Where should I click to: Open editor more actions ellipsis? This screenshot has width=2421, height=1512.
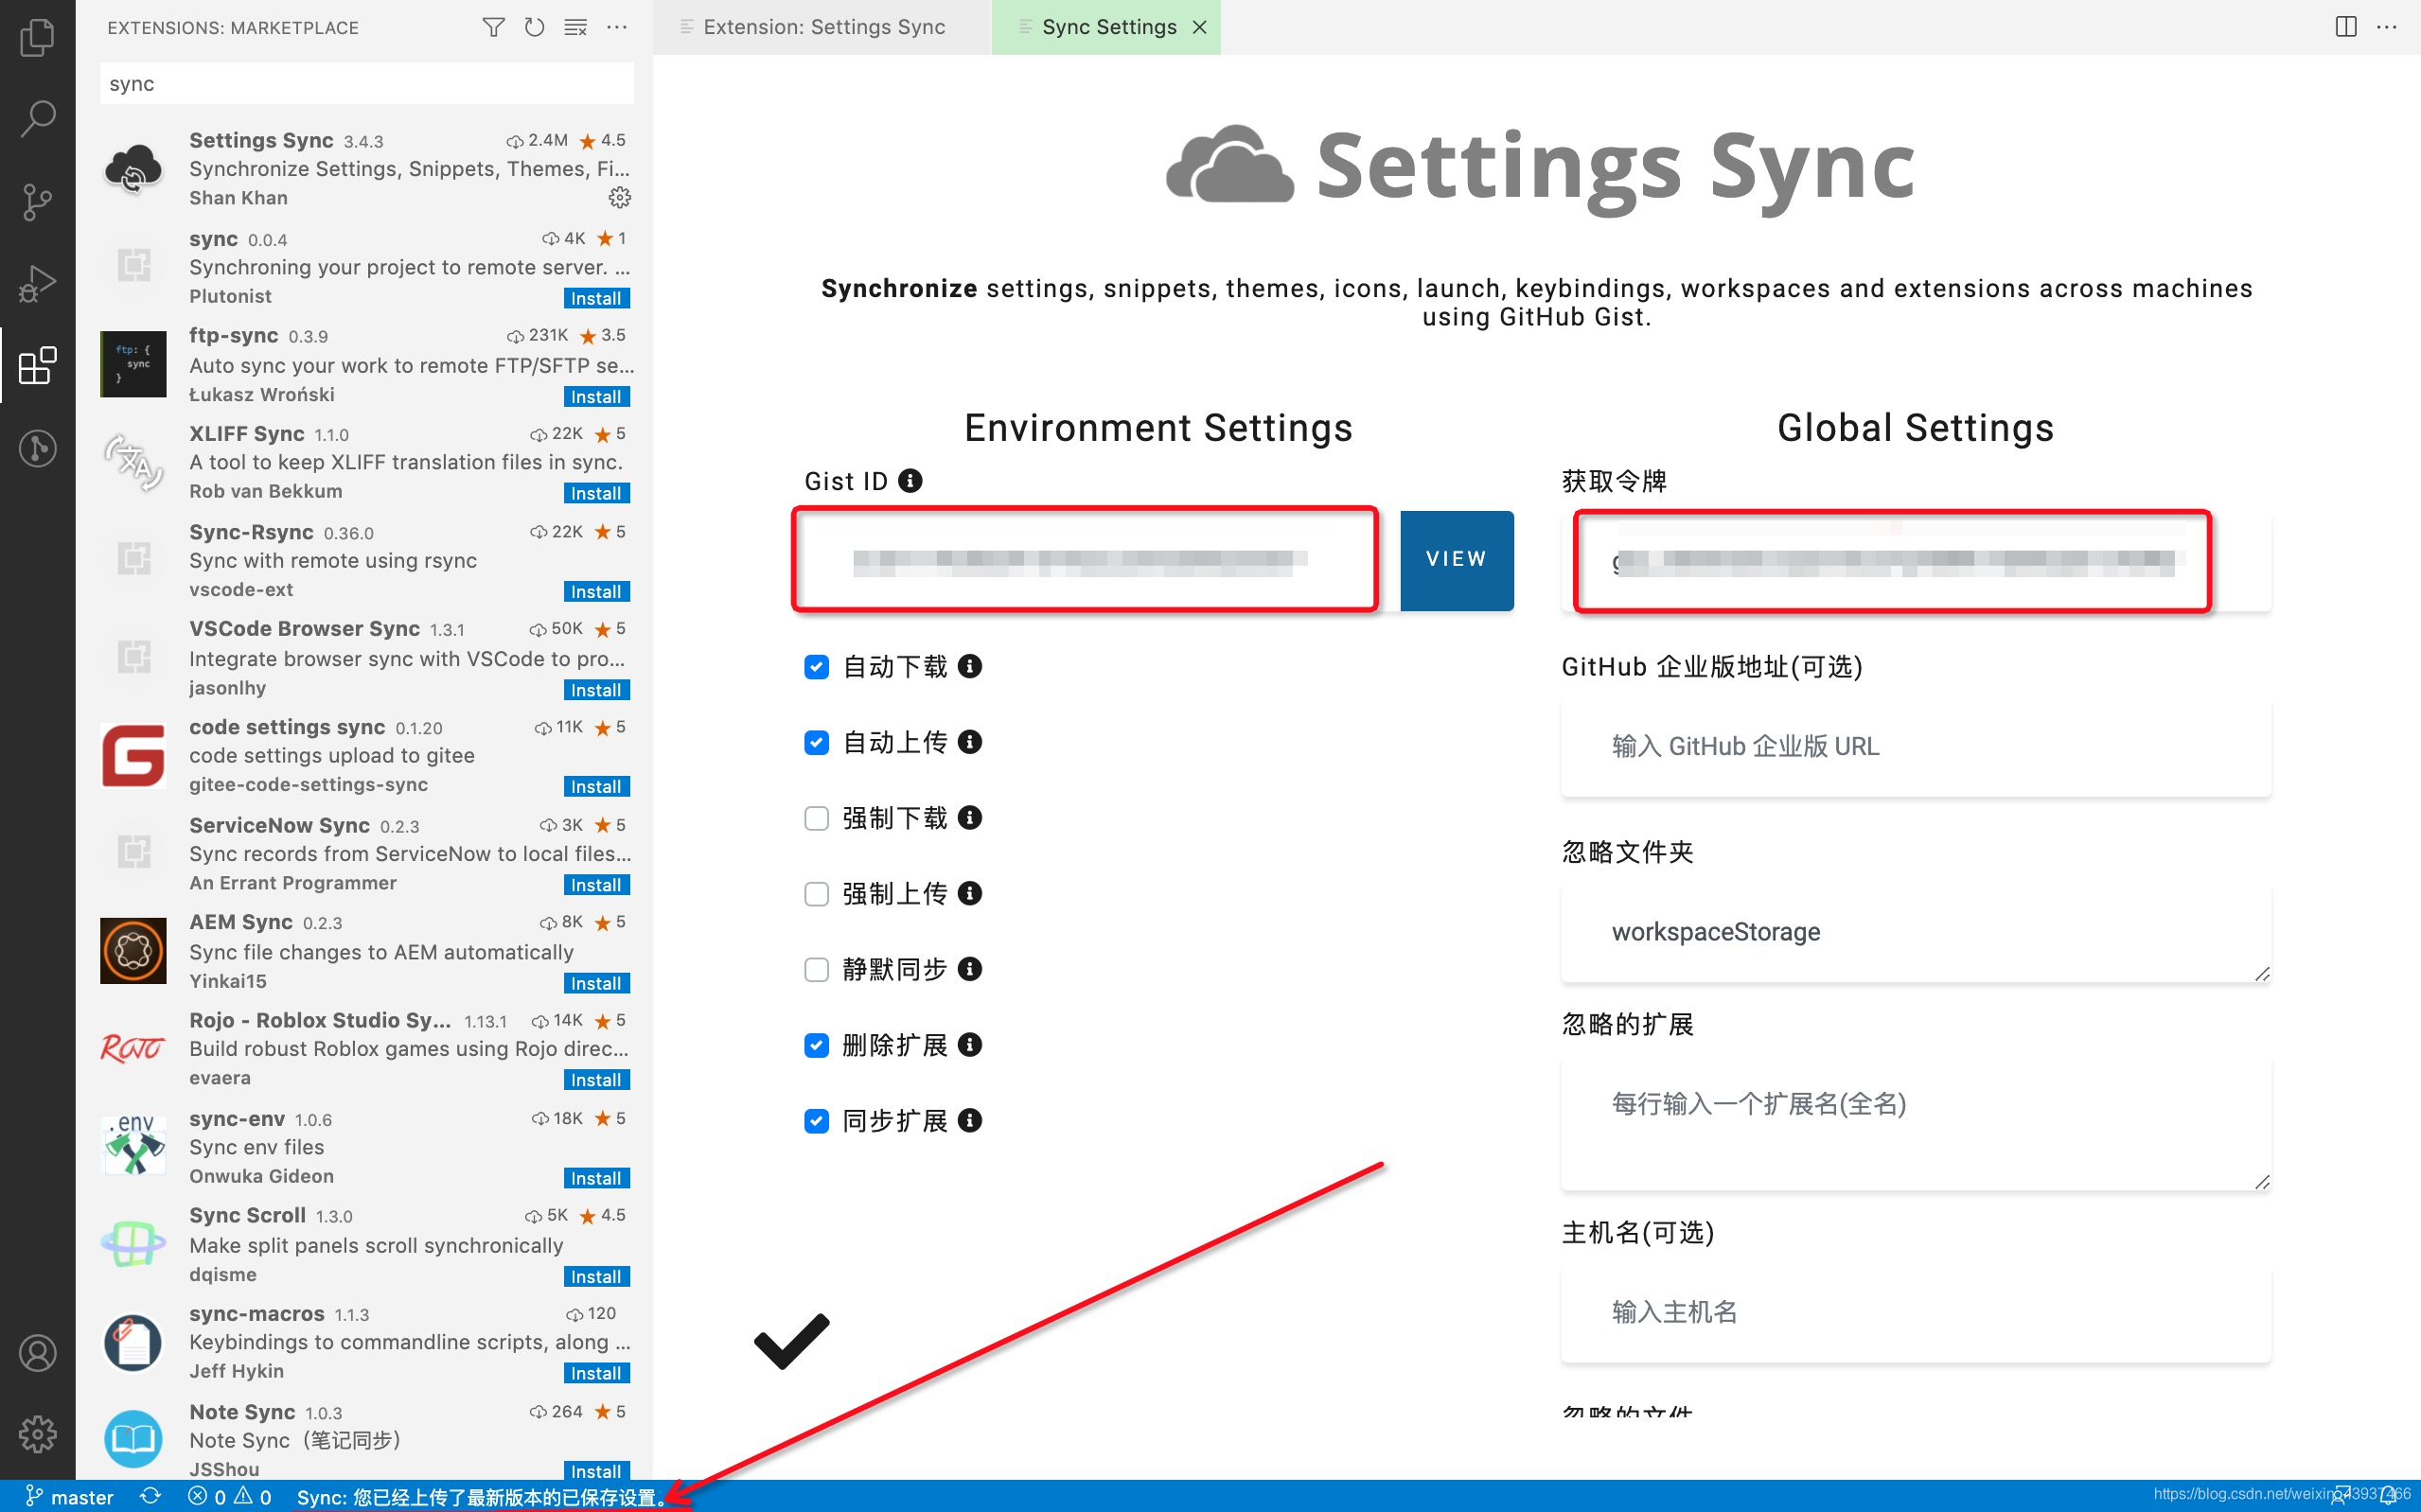pyautogui.click(x=2387, y=27)
